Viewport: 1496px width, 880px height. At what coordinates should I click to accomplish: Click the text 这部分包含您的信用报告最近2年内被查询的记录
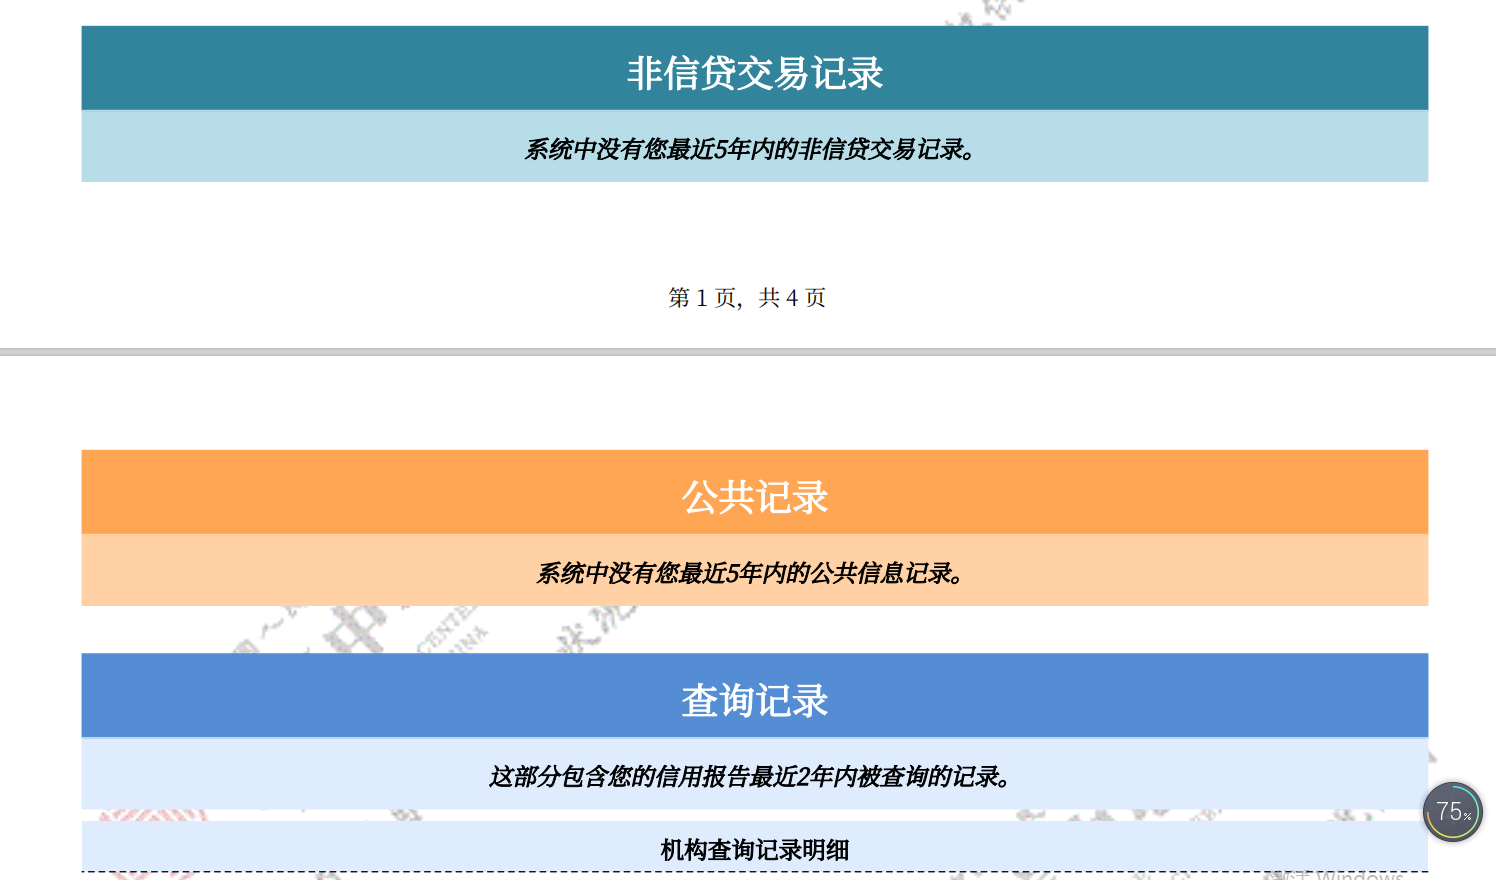pos(751,776)
